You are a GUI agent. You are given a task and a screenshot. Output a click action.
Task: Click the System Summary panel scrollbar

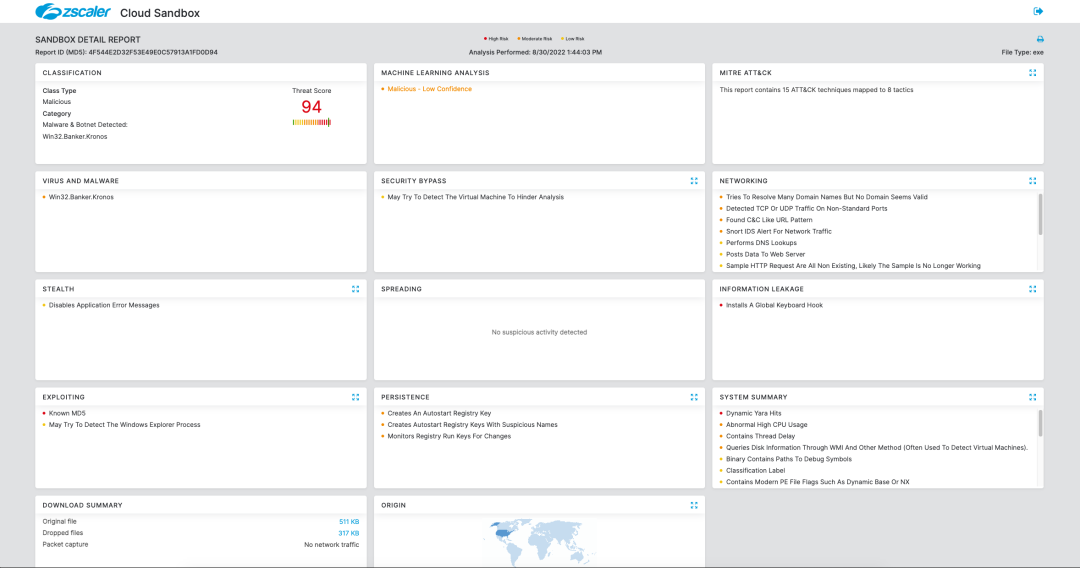click(1040, 424)
